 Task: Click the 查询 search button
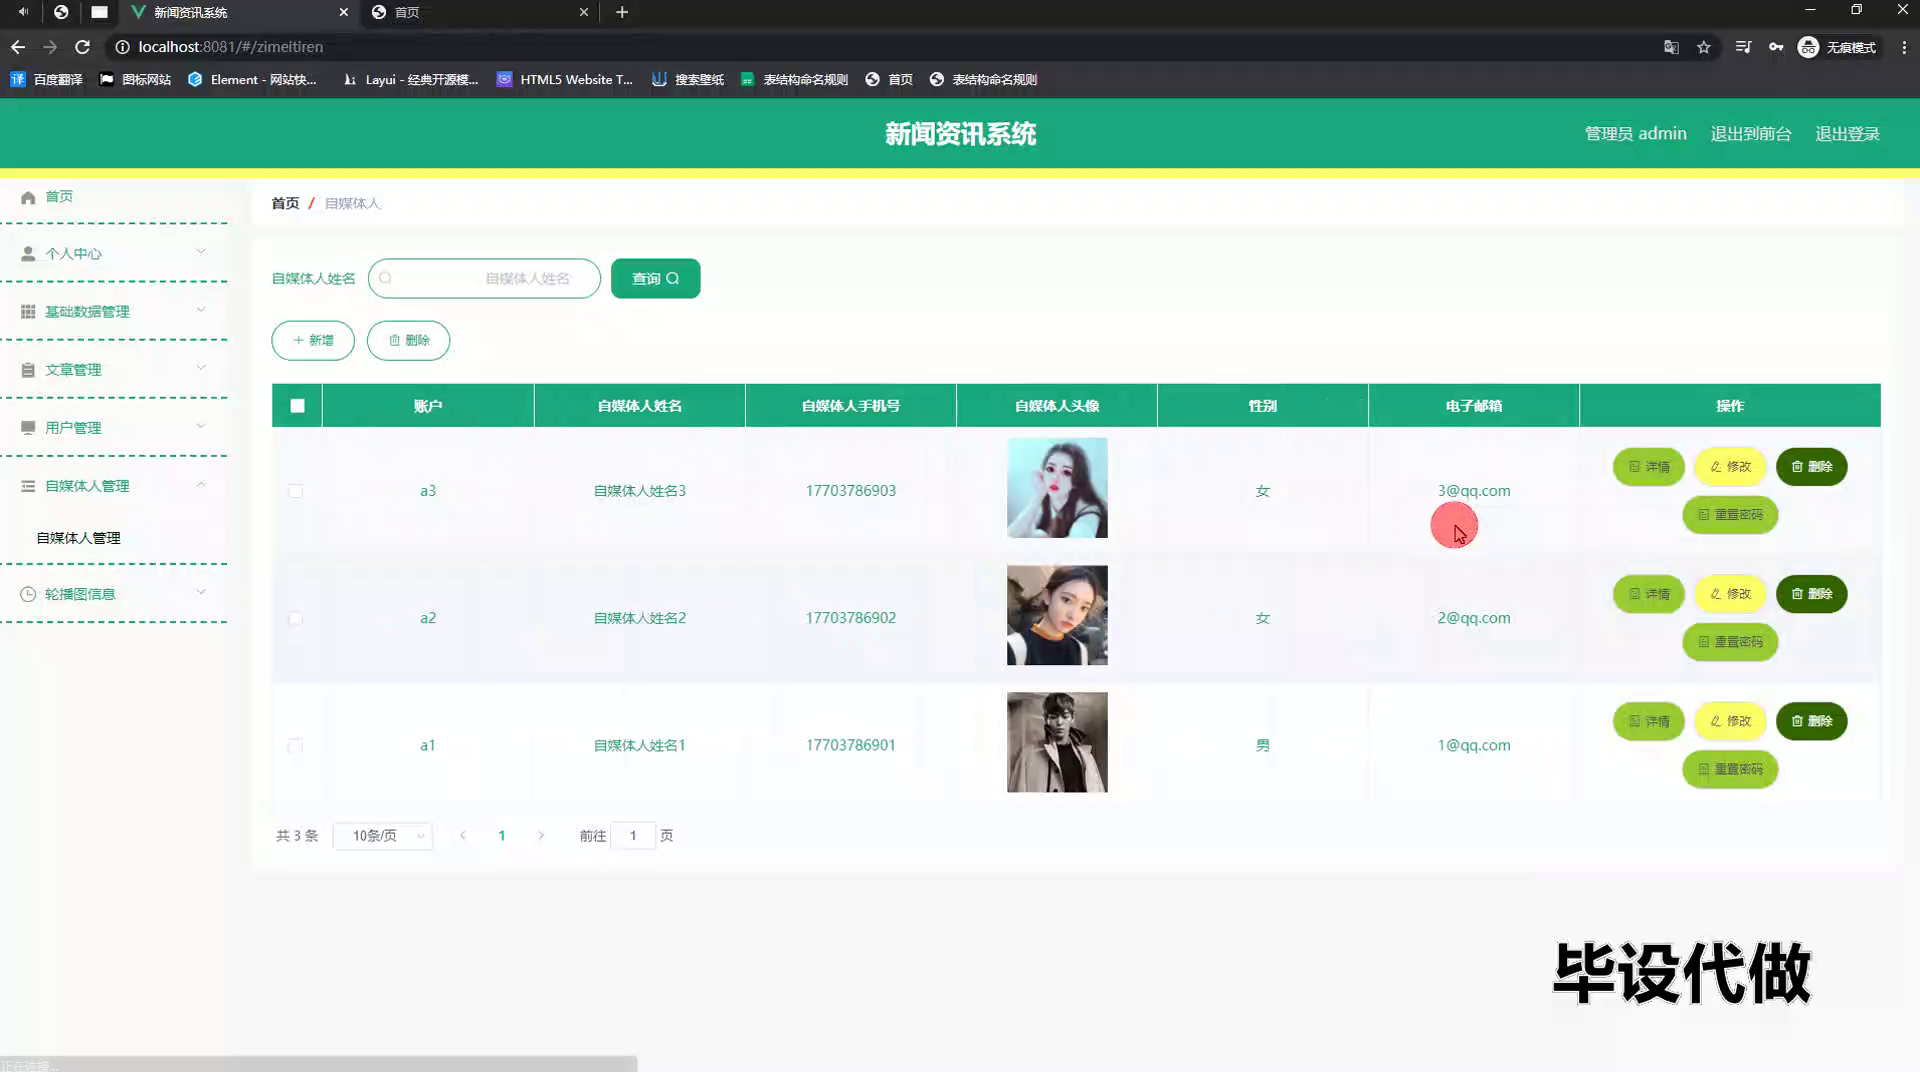point(655,278)
